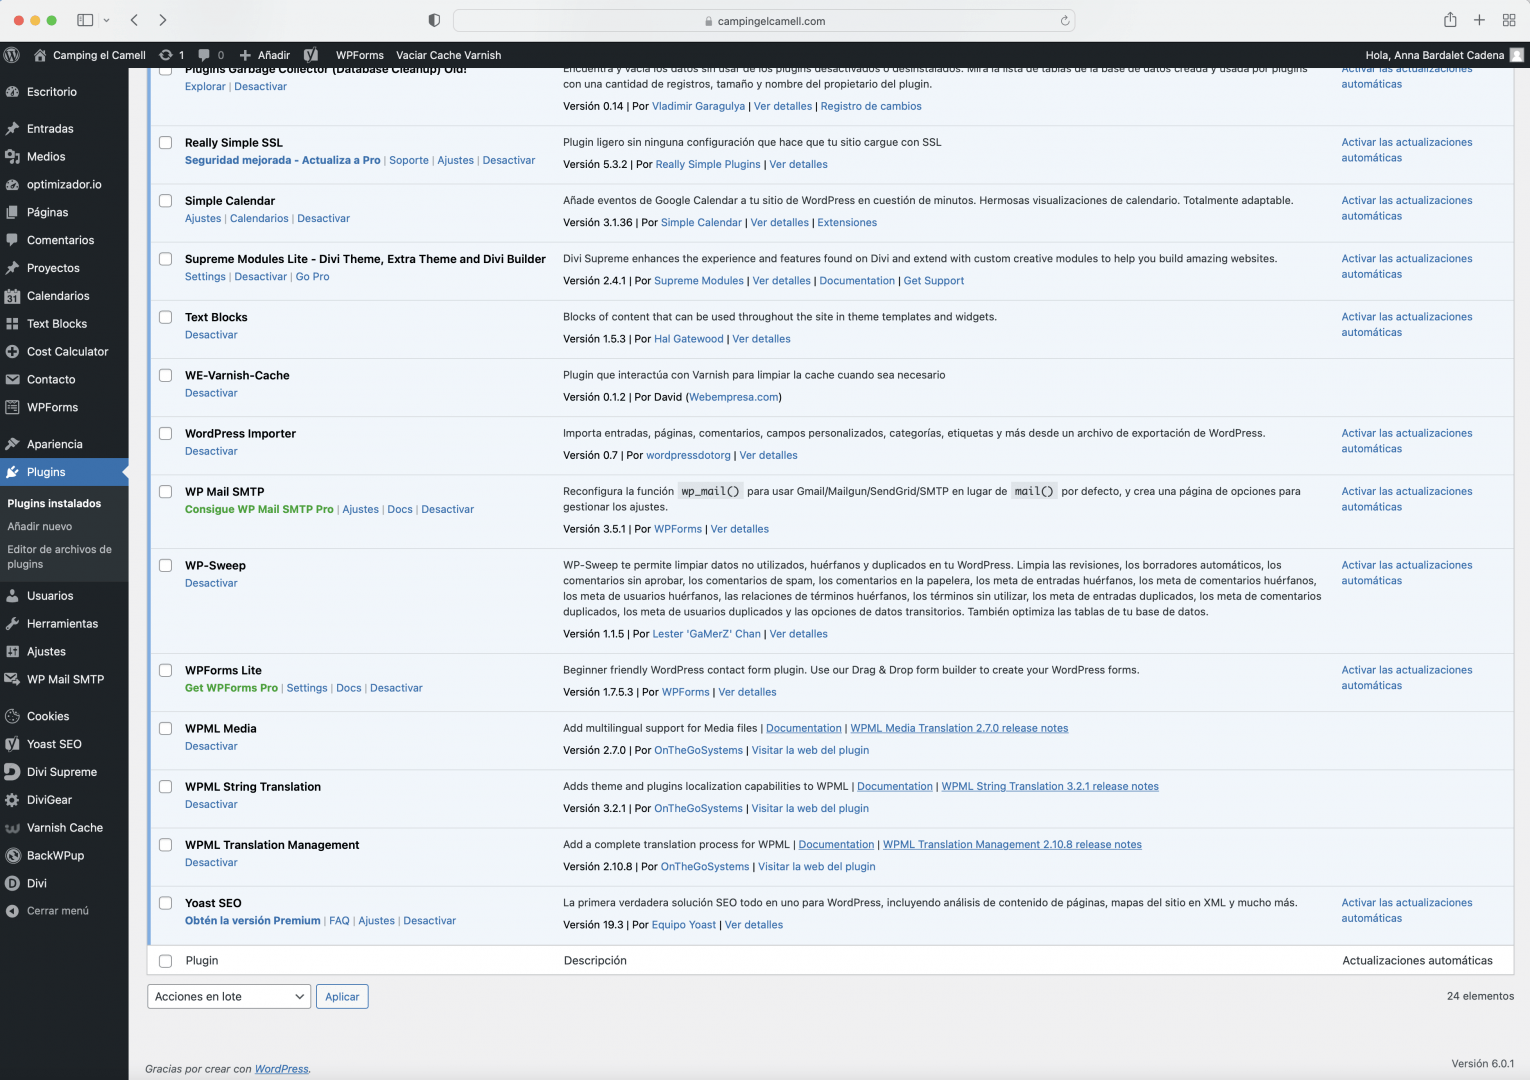Select the WP Mail SMTP plugin checkbox
The width and height of the screenshot is (1530, 1080).
point(166,492)
